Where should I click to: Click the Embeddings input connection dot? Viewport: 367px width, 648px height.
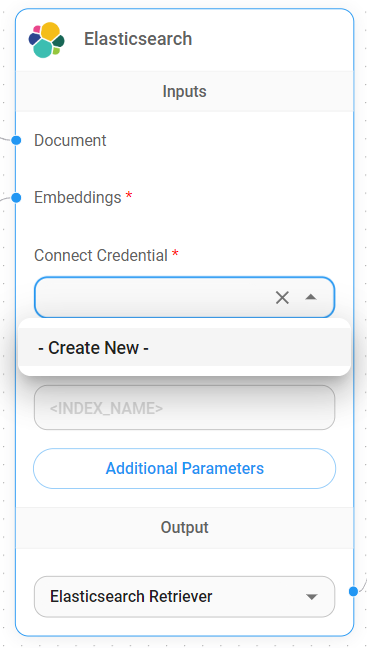point(16,198)
